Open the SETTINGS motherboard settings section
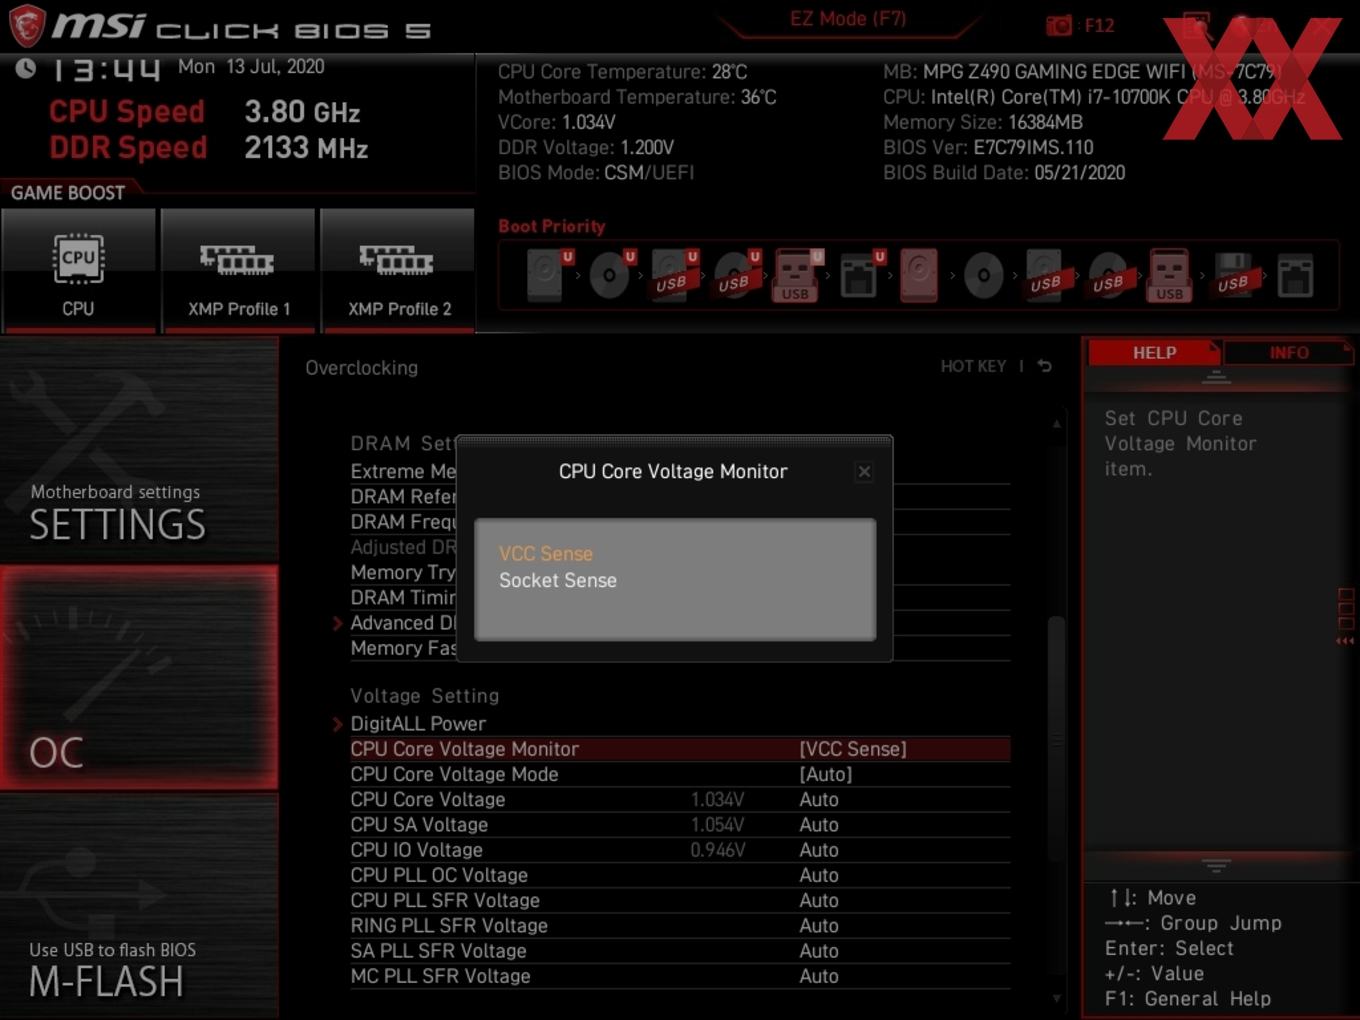The width and height of the screenshot is (1360, 1020). pyautogui.click(x=139, y=450)
